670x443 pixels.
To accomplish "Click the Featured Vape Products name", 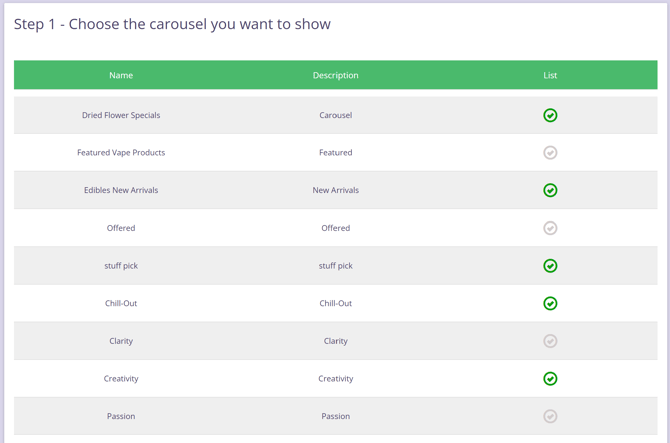I will point(121,153).
